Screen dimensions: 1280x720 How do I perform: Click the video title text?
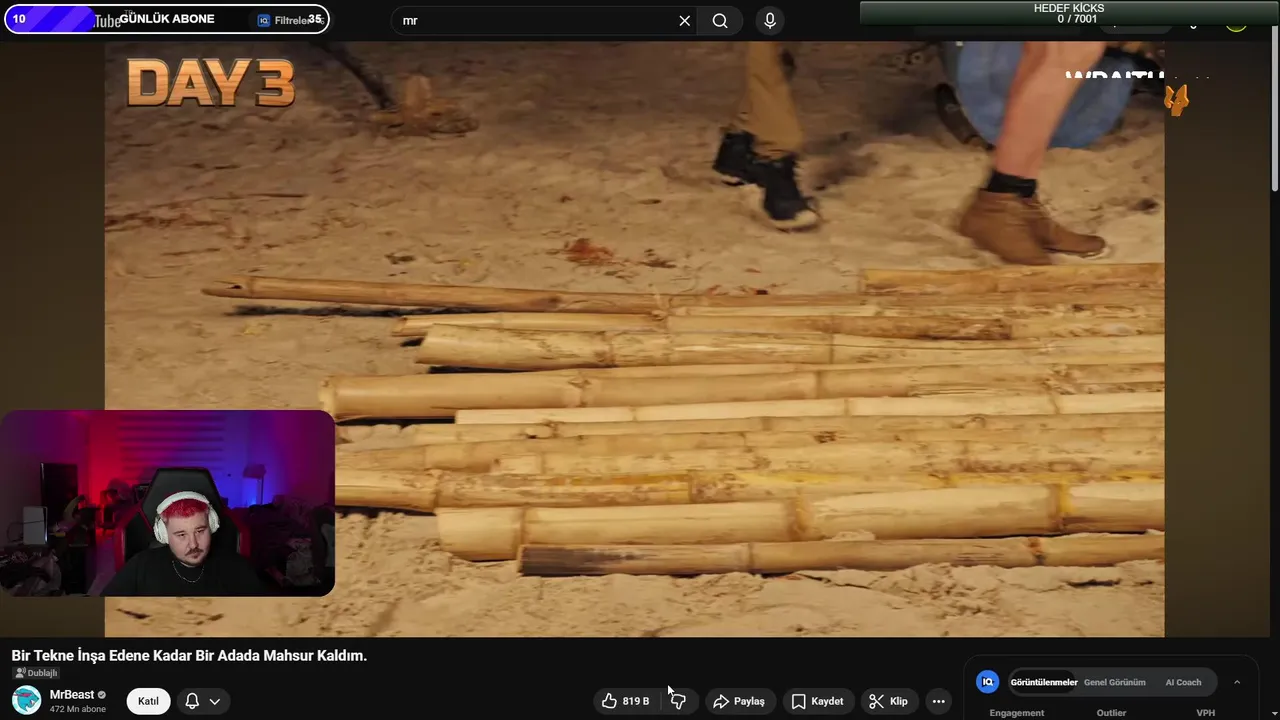coord(189,656)
